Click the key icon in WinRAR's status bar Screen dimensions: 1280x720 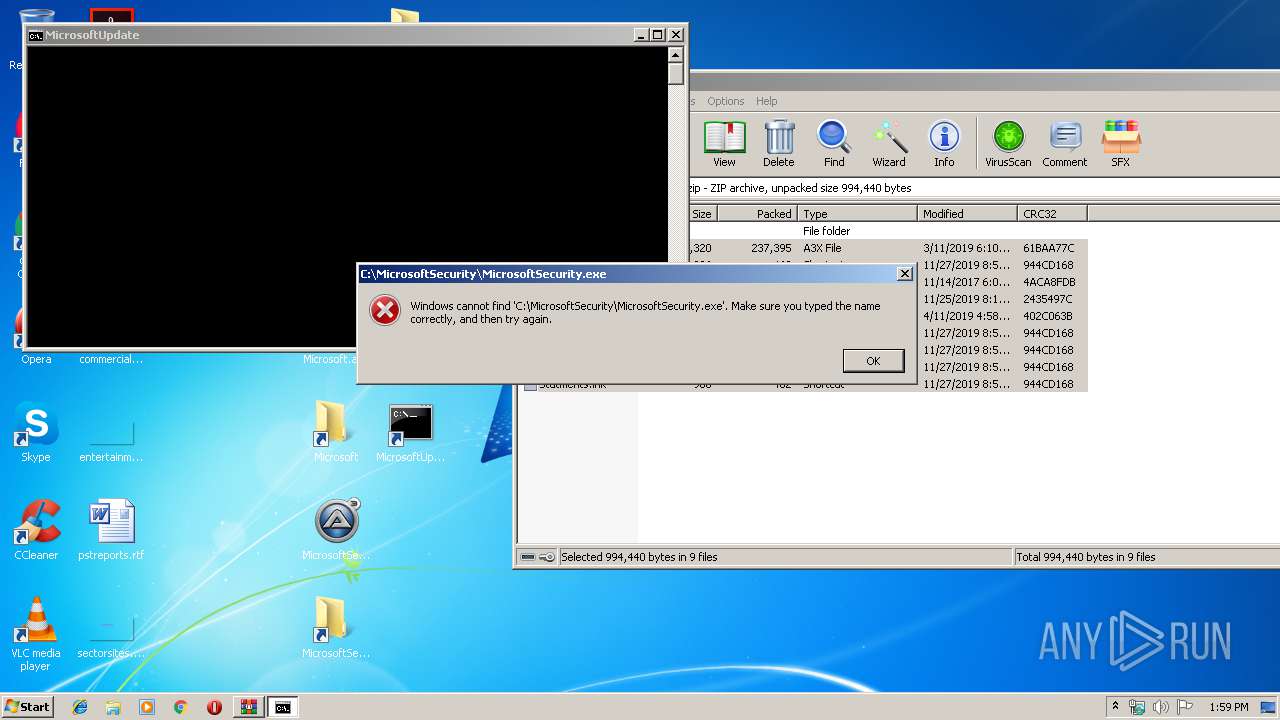[547, 557]
